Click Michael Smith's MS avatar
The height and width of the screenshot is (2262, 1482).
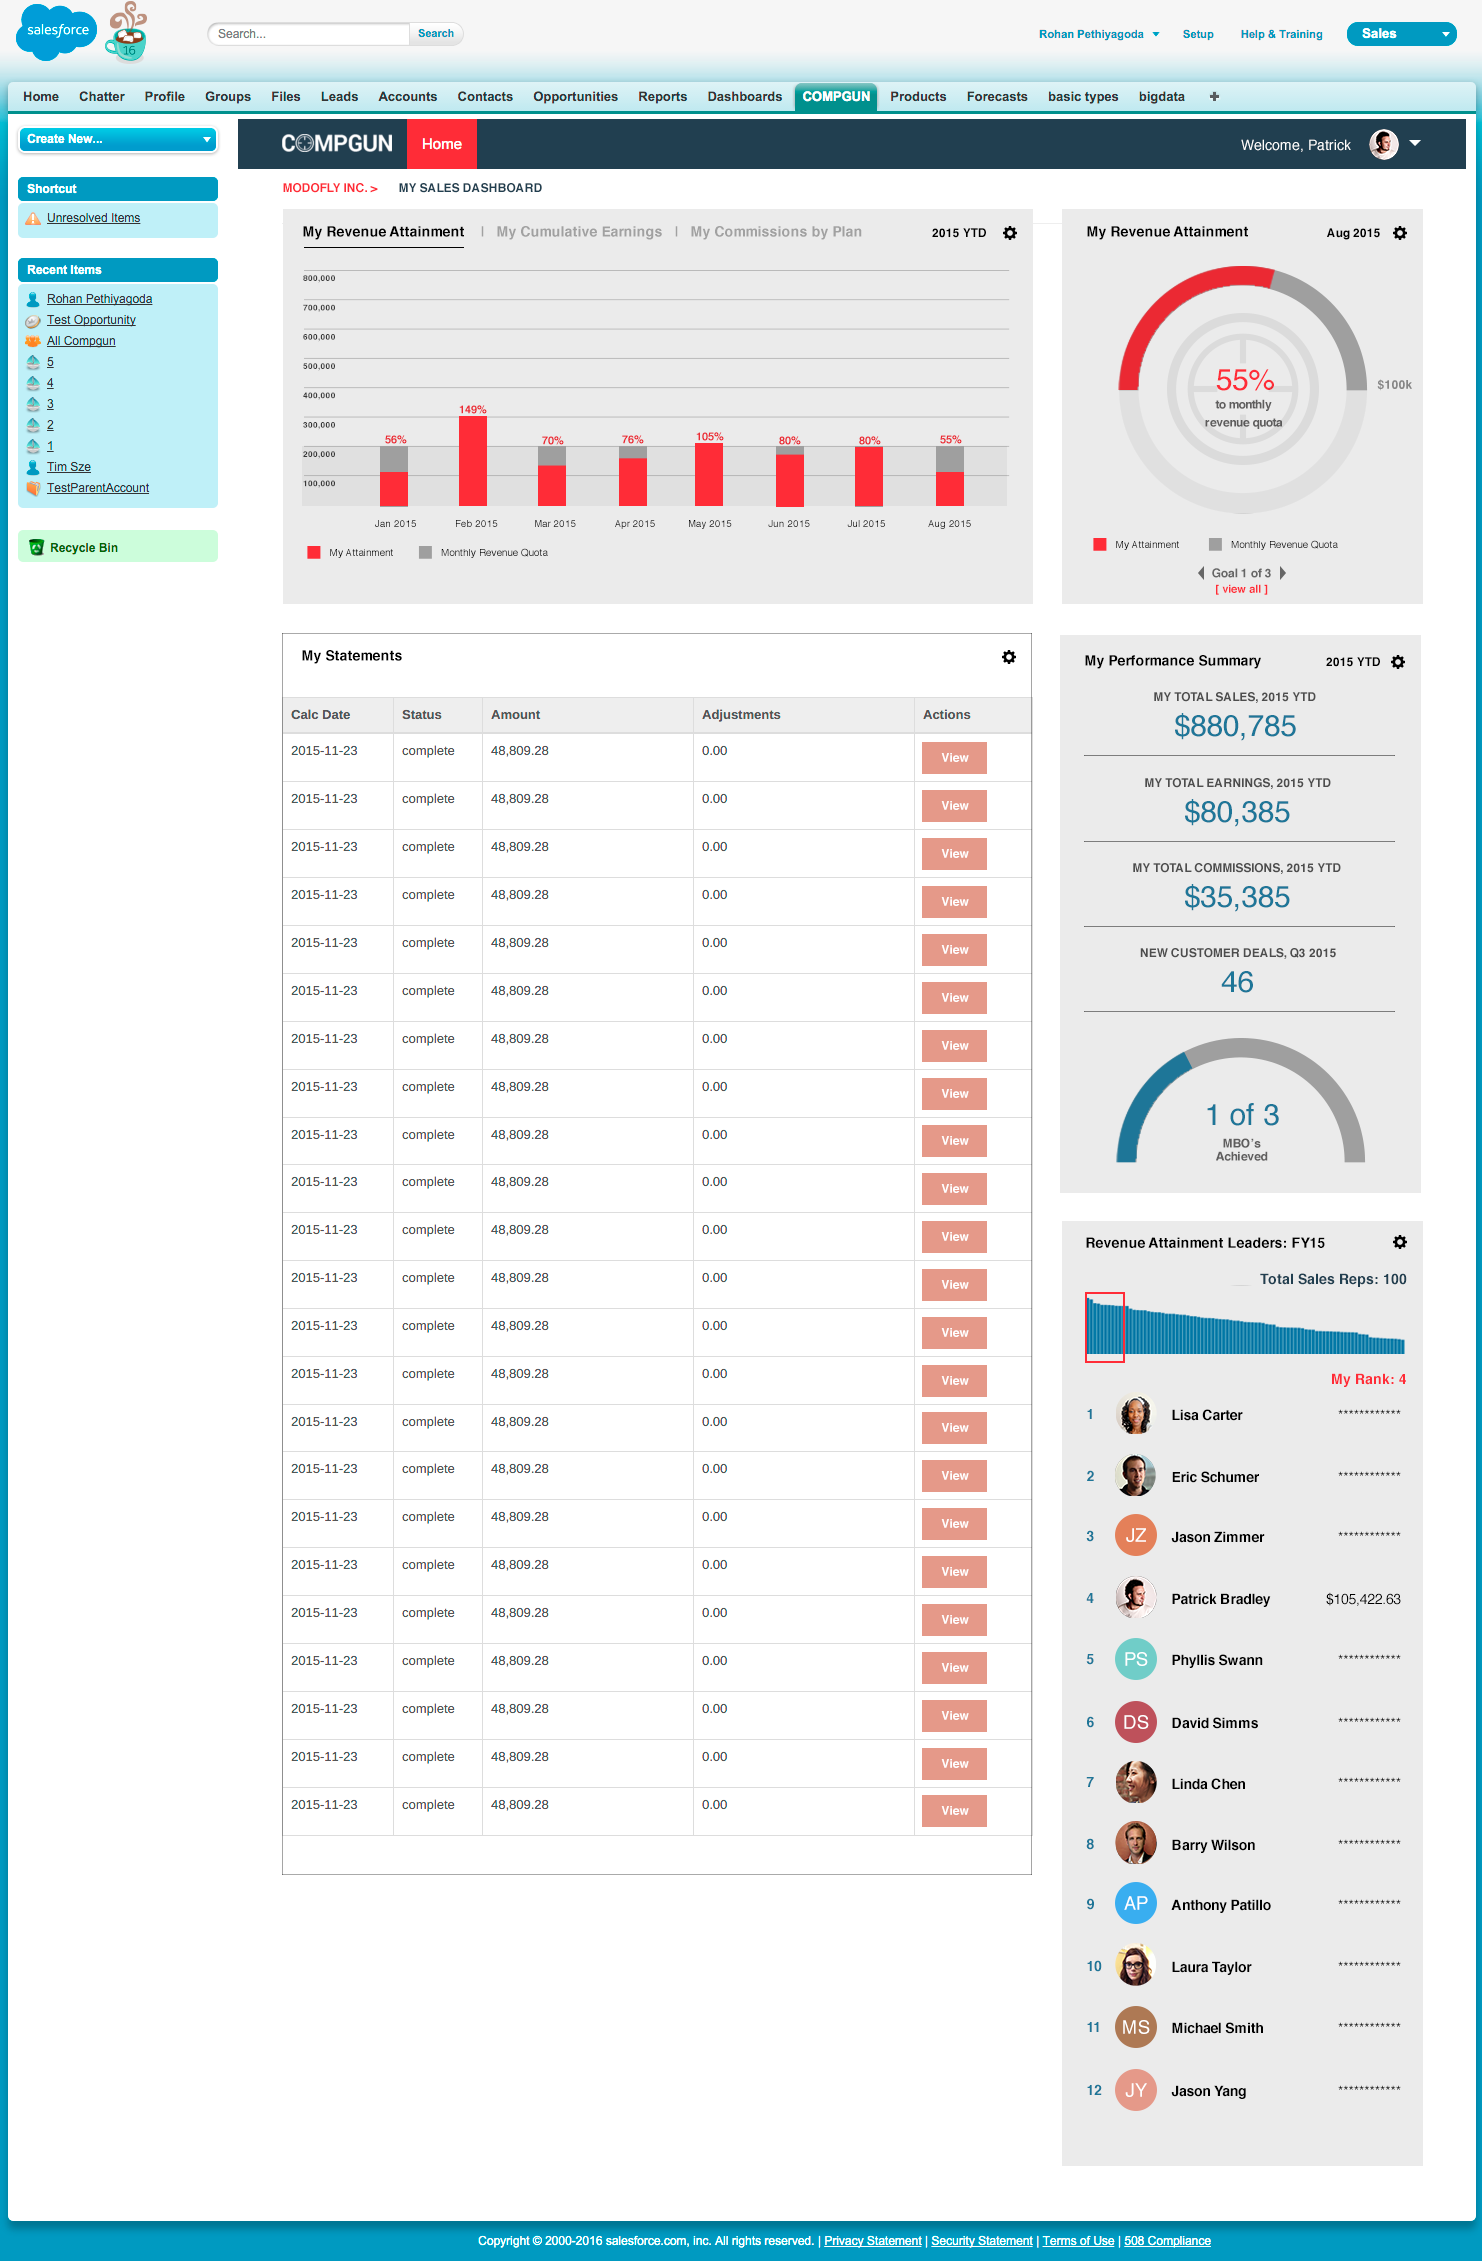(x=1135, y=2027)
